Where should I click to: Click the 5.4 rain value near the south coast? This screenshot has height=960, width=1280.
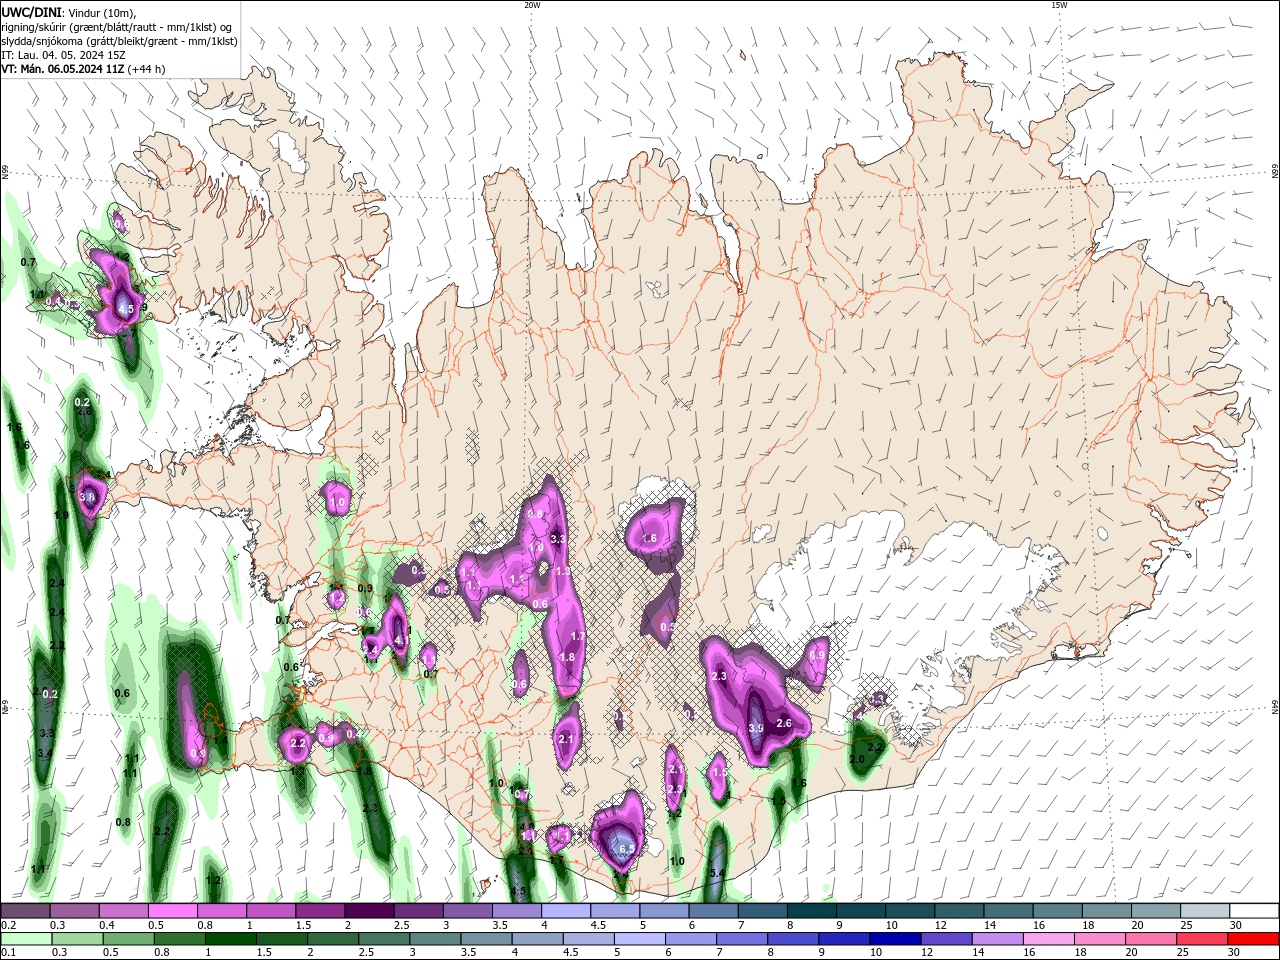716,873
